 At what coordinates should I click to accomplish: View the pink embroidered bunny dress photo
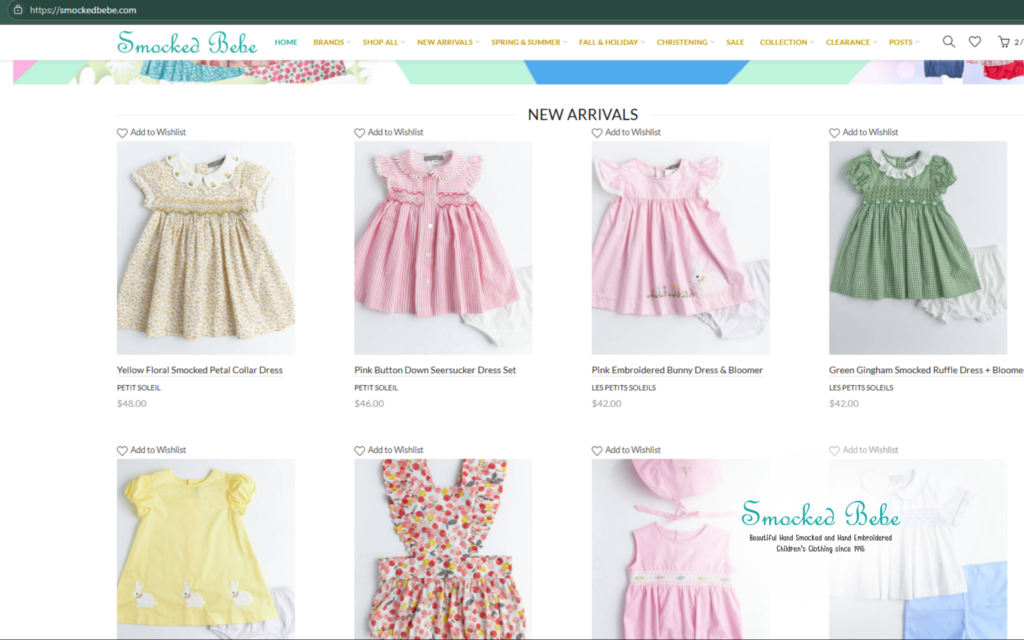[x=680, y=248]
